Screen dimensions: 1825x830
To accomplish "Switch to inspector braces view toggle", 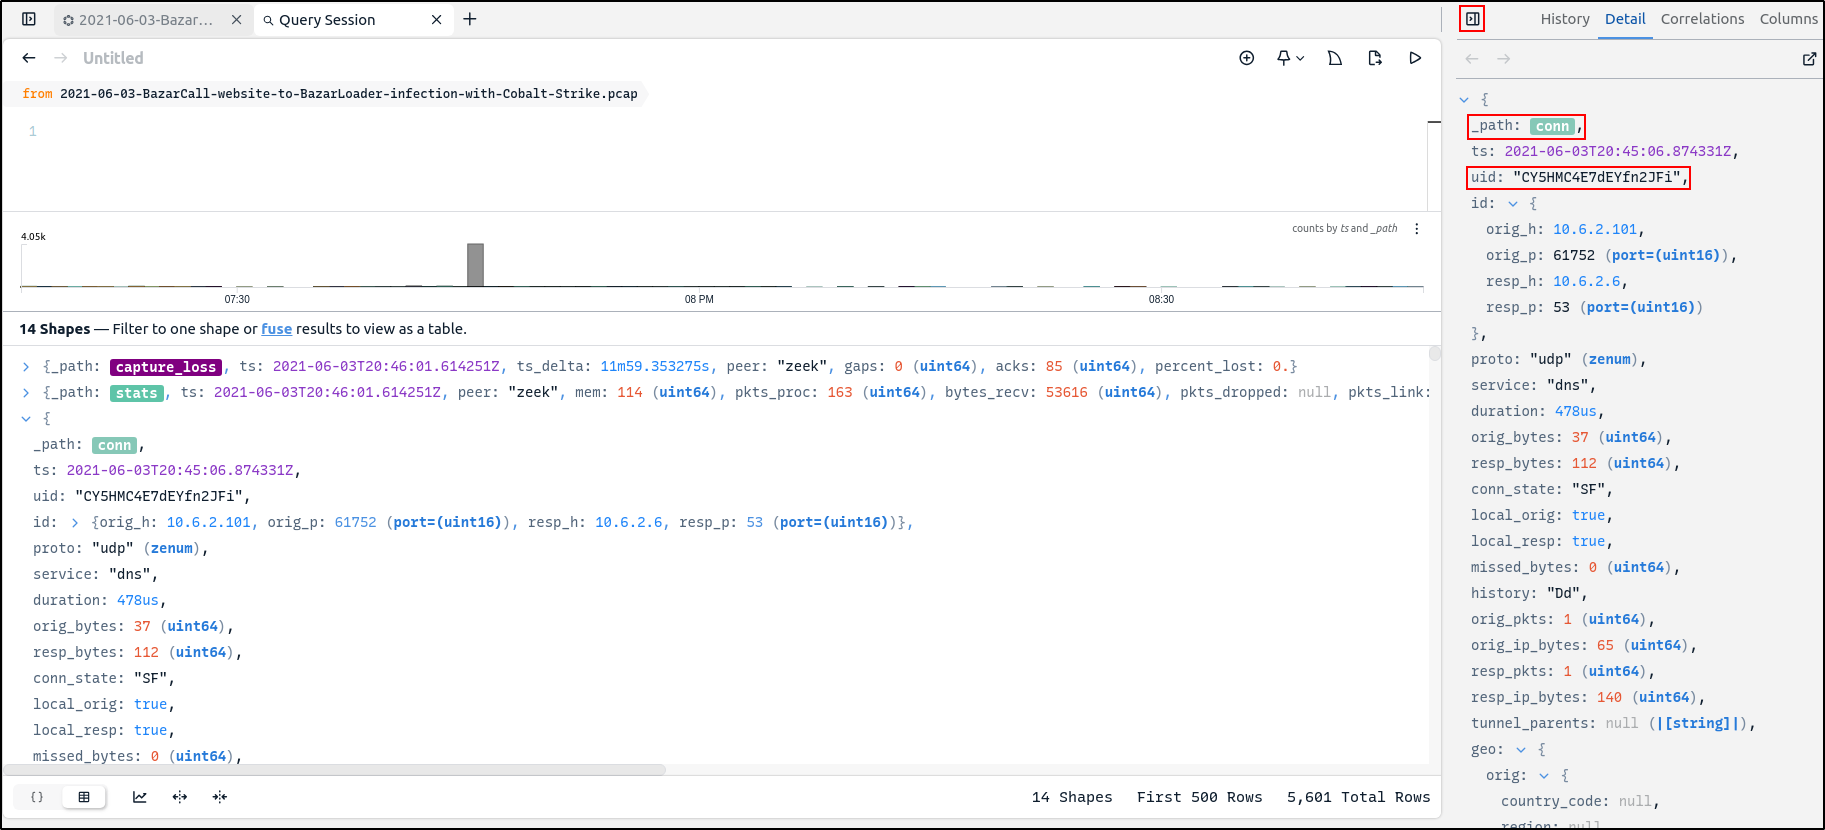I will pyautogui.click(x=37, y=797).
